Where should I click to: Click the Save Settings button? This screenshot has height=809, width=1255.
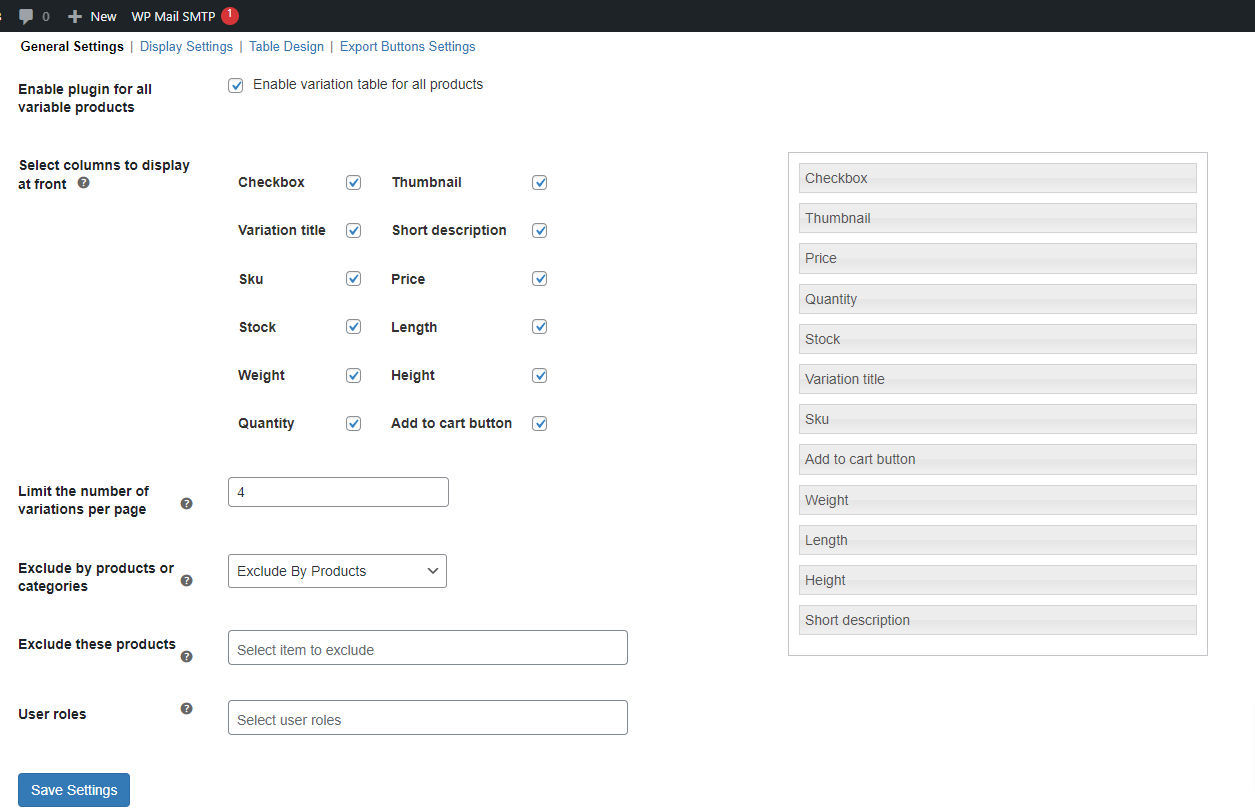coord(73,789)
